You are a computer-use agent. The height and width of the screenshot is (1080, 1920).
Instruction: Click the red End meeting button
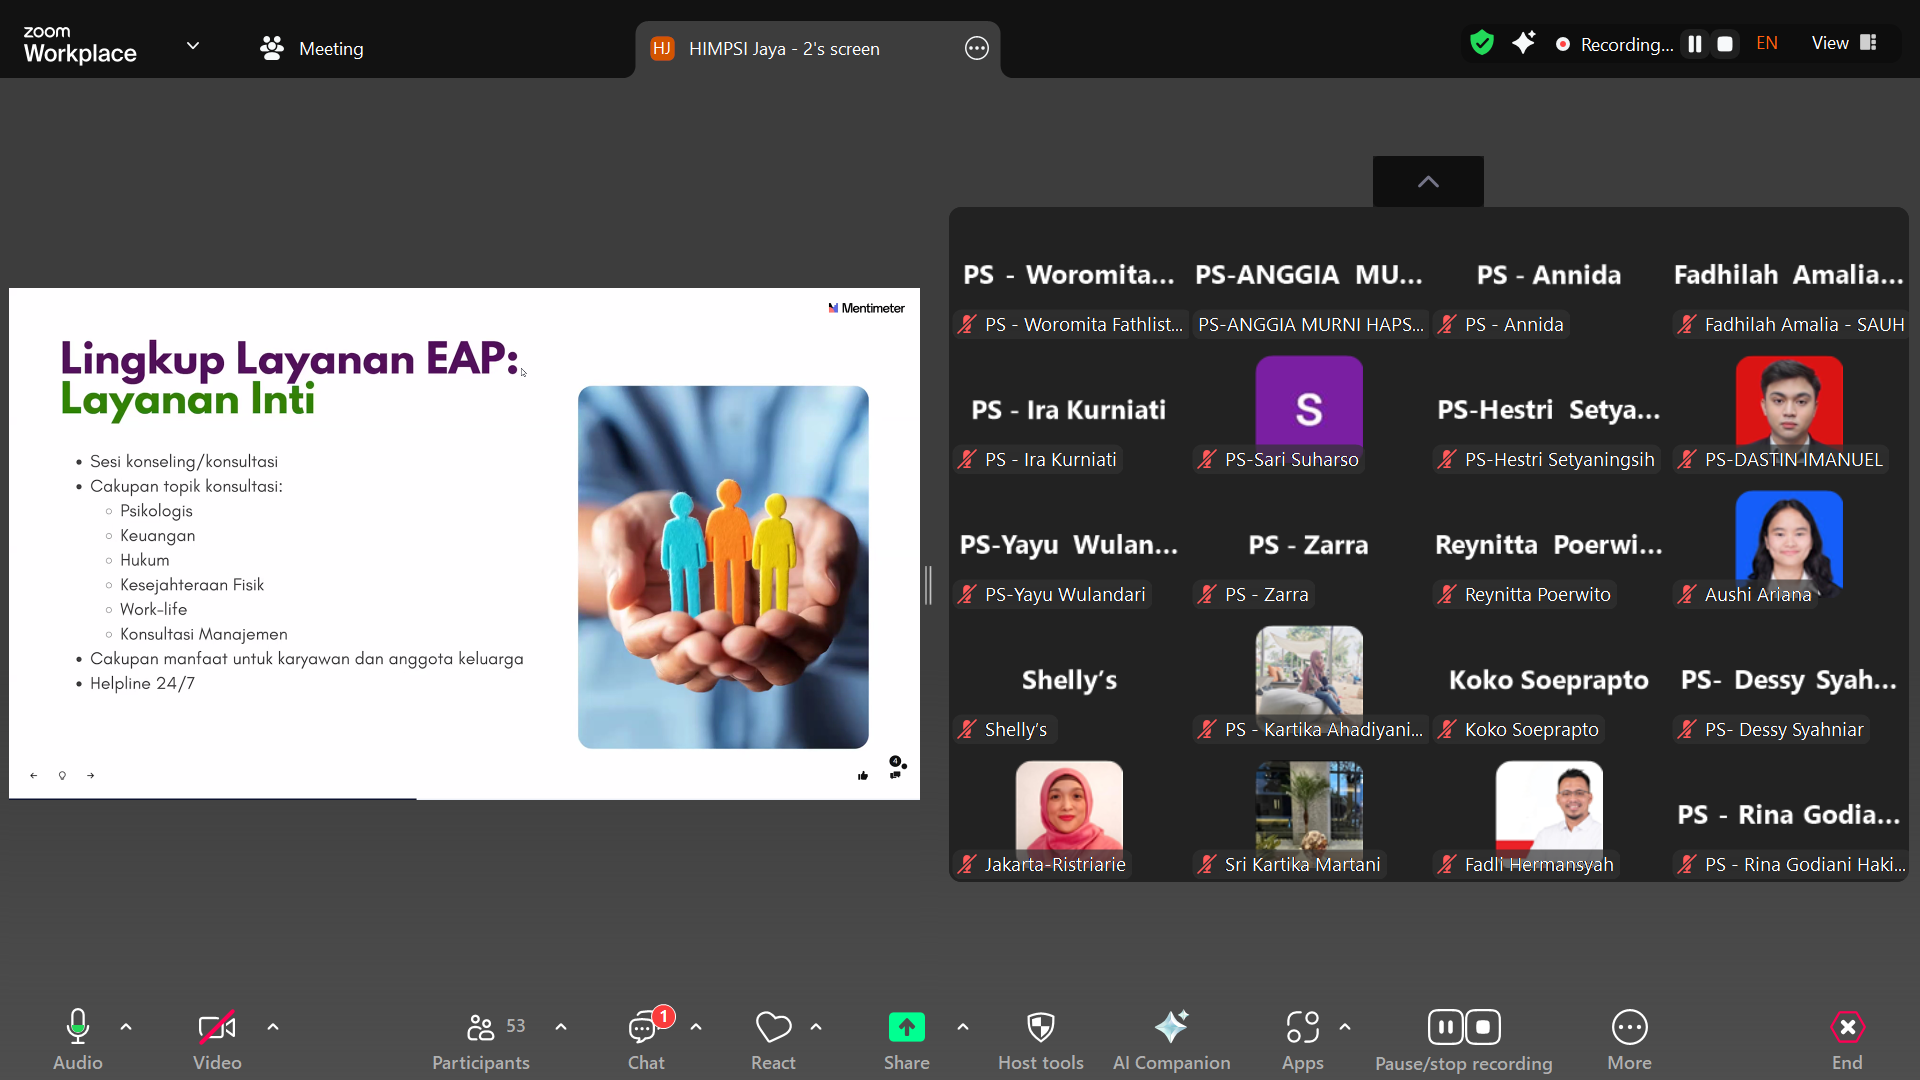pos(1847,1040)
